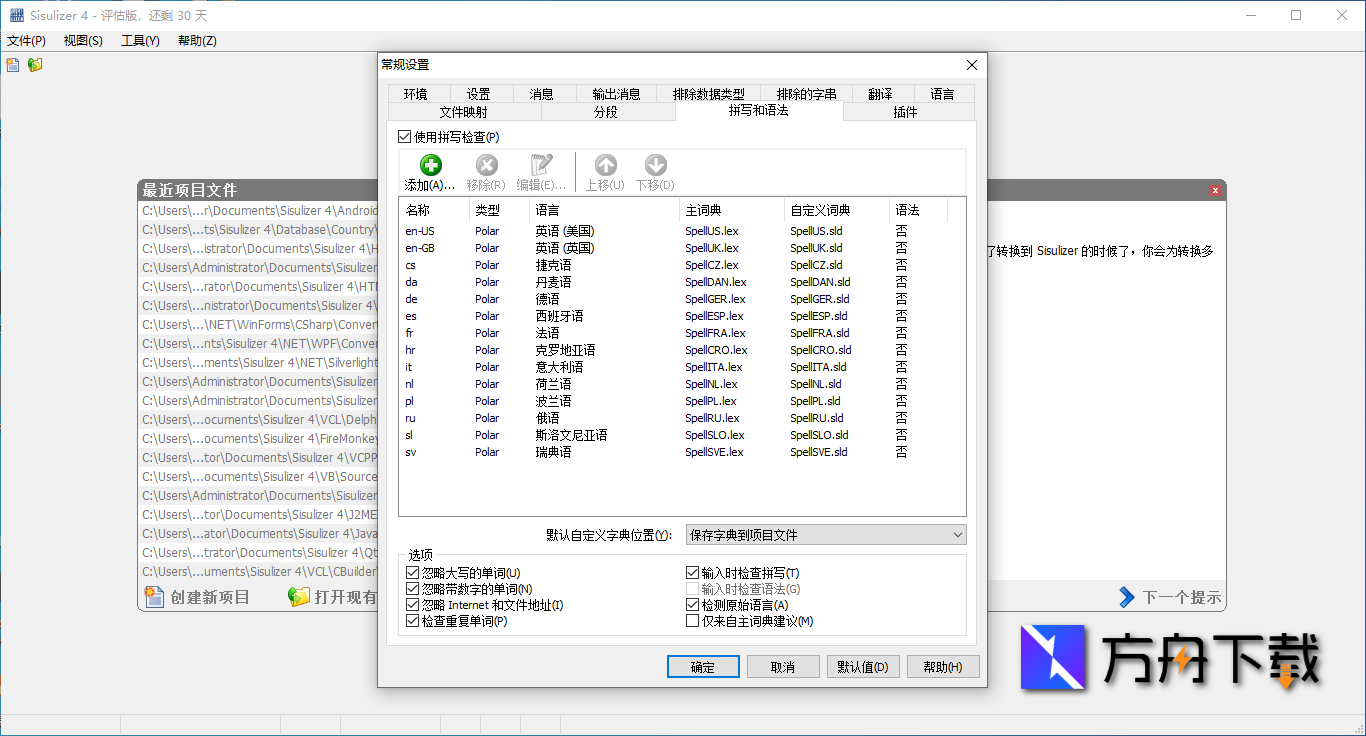This screenshot has width=1366, height=736.
Task: Click the Move Down (下移) arrow icon
Action: pyautogui.click(x=654, y=163)
